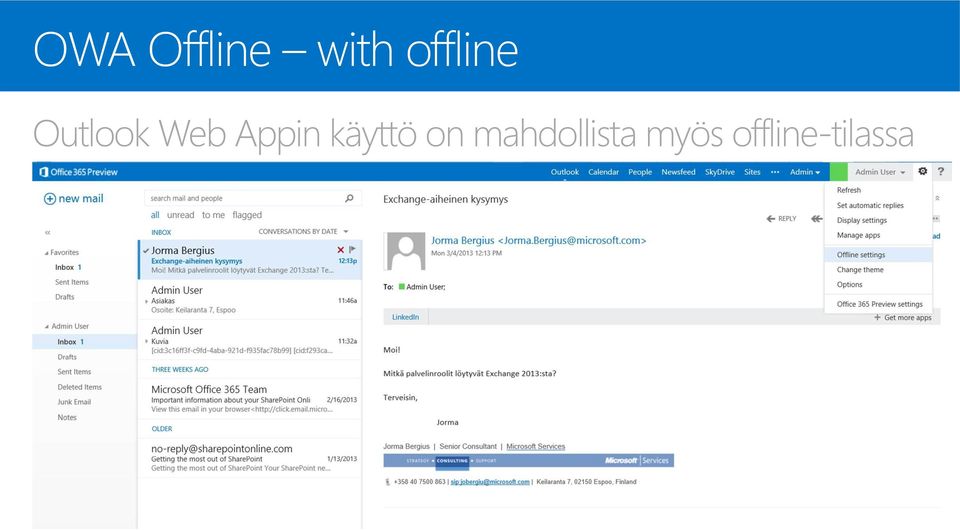Collapse the Favorites folder group
This screenshot has width=960, height=530.
(47, 253)
